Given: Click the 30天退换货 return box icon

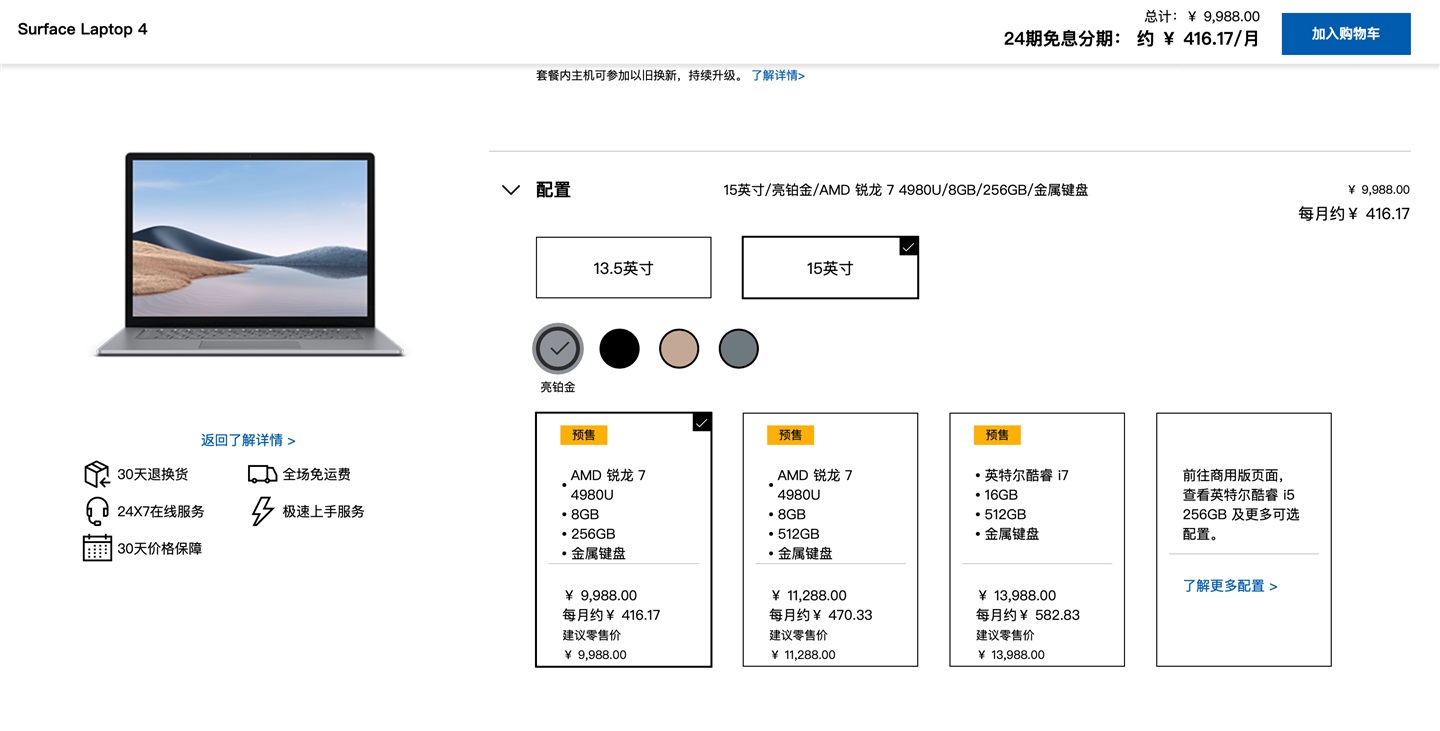Looking at the screenshot, I should pyautogui.click(x=95, y=474).
